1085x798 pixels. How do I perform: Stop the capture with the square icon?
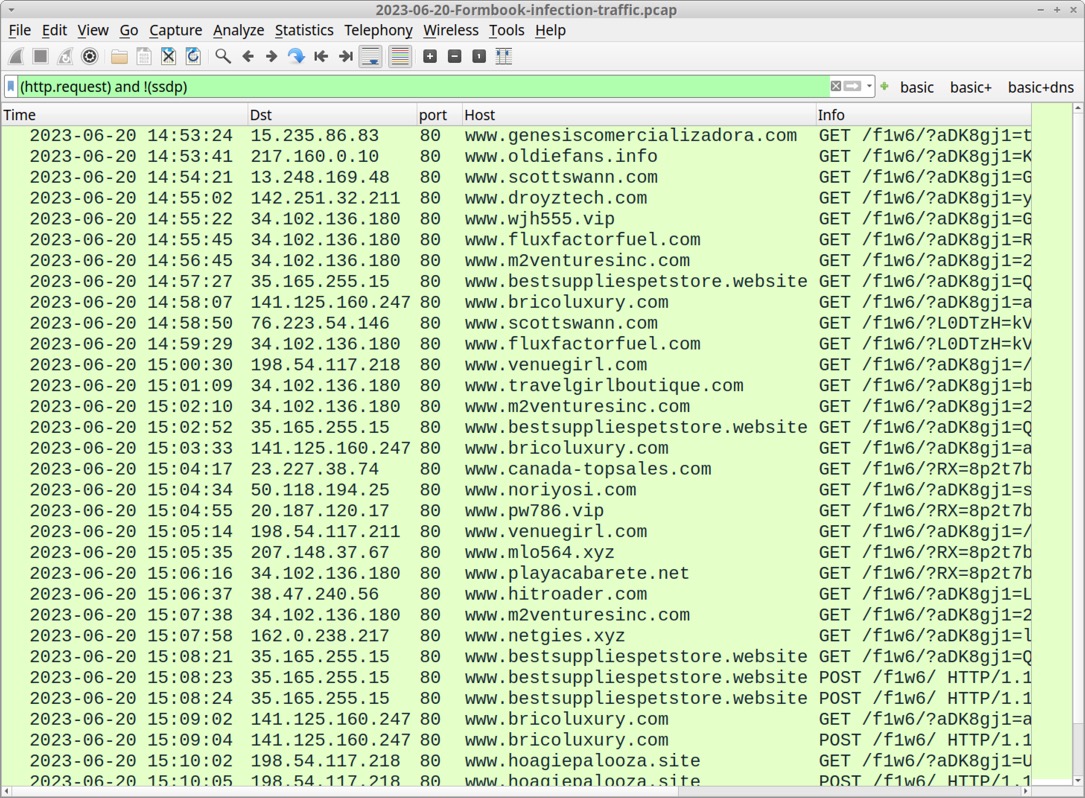coord(40,57)
